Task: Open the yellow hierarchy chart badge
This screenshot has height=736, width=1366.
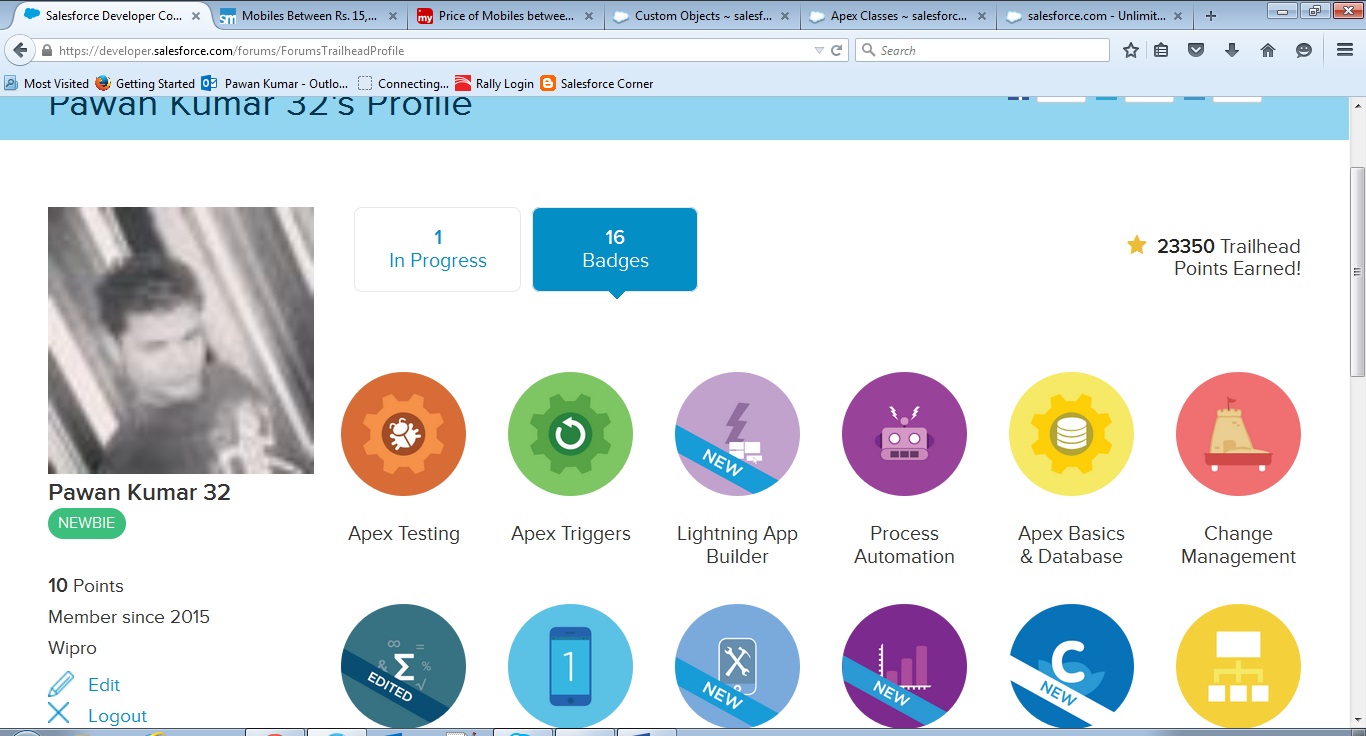Action: 1238,666
